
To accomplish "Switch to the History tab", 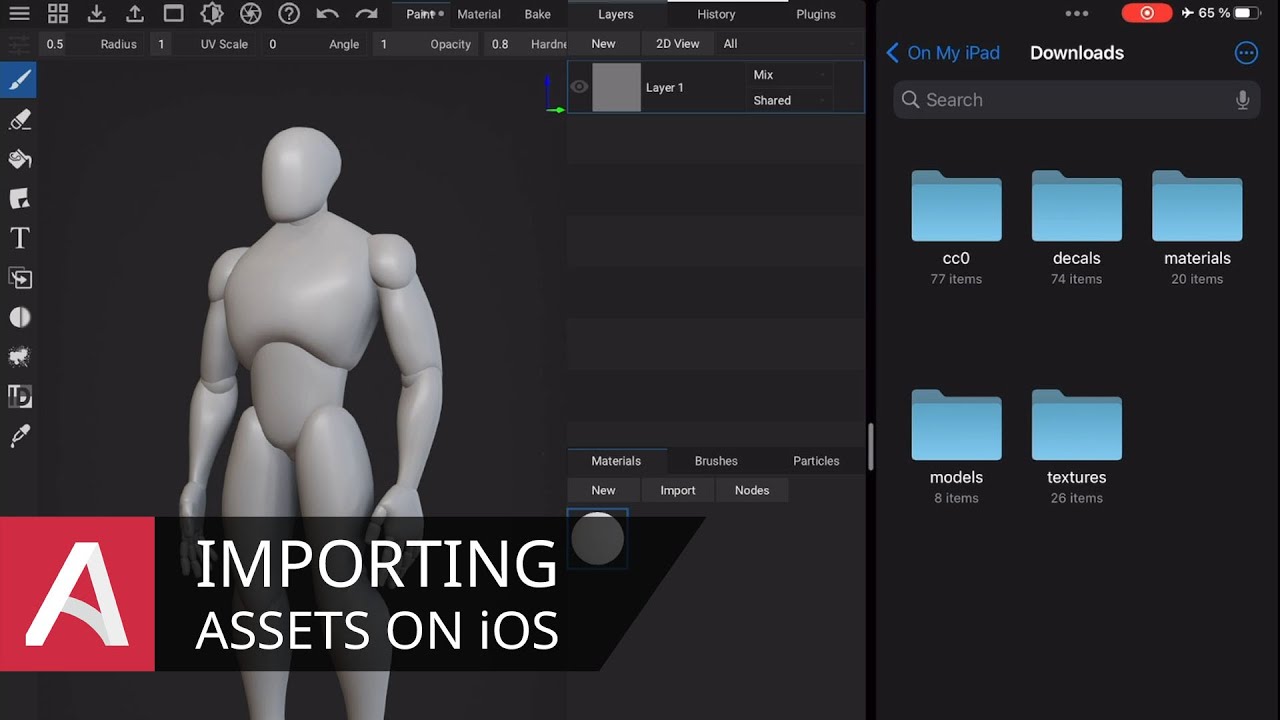I will [716, 14].
